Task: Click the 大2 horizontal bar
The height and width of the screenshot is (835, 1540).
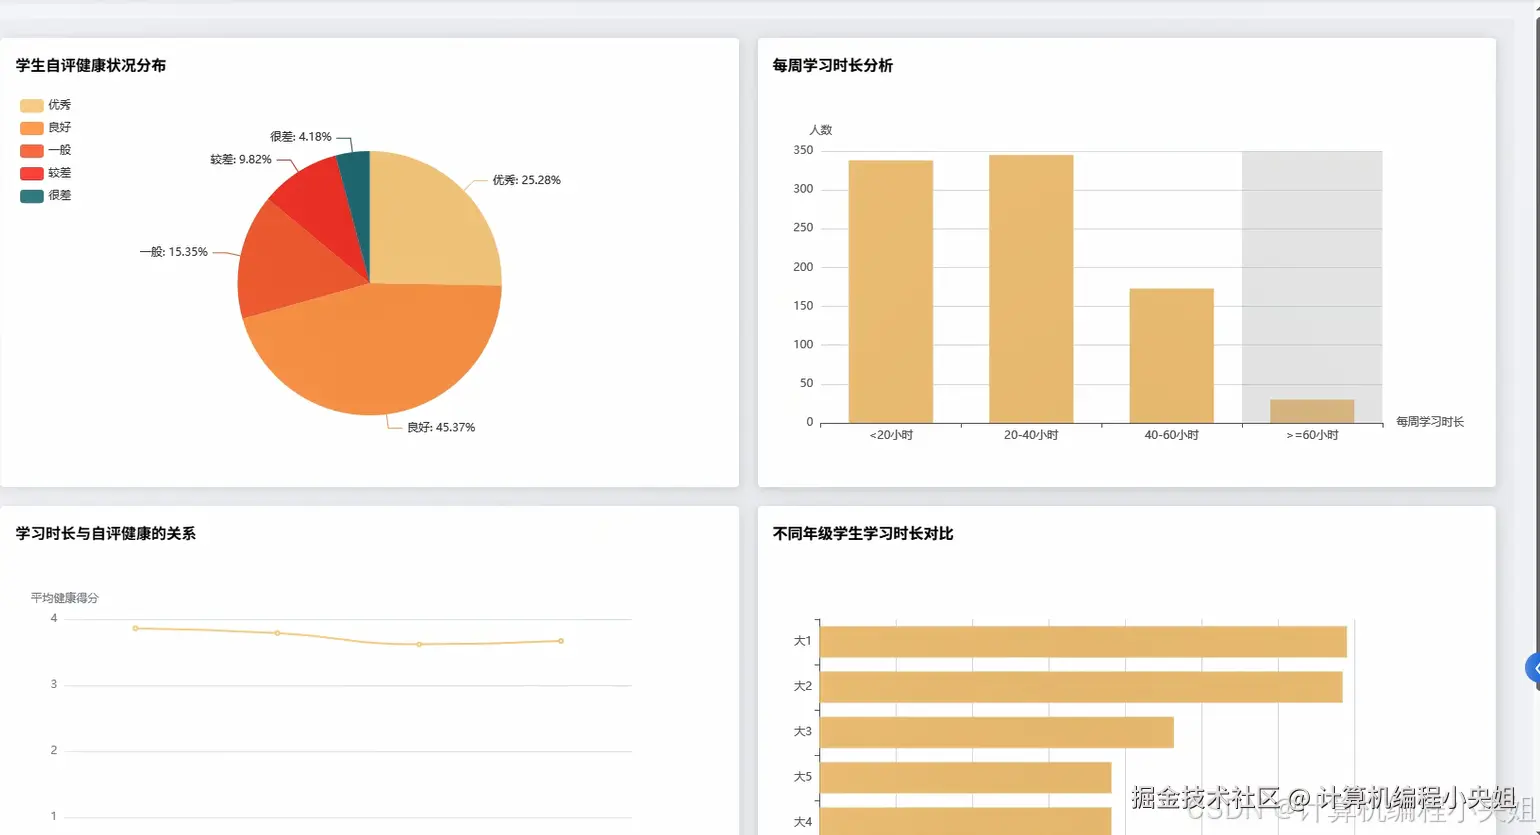Action: (1081, 687)
